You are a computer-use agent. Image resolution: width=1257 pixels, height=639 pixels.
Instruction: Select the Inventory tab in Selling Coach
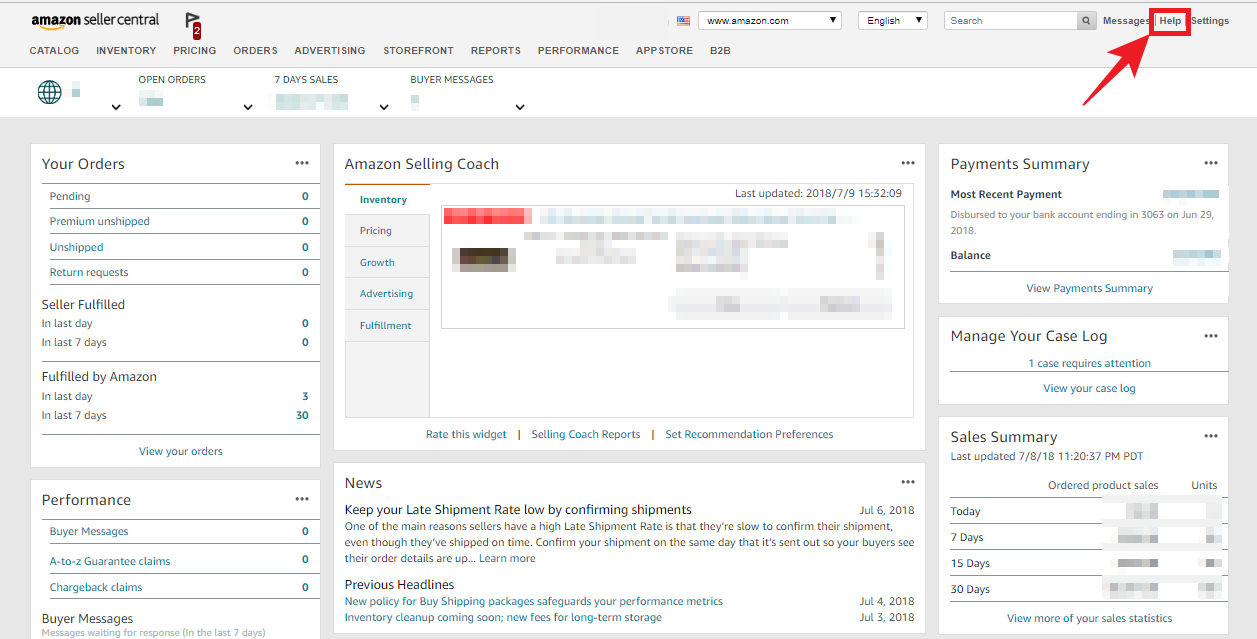tap(387, 199)
